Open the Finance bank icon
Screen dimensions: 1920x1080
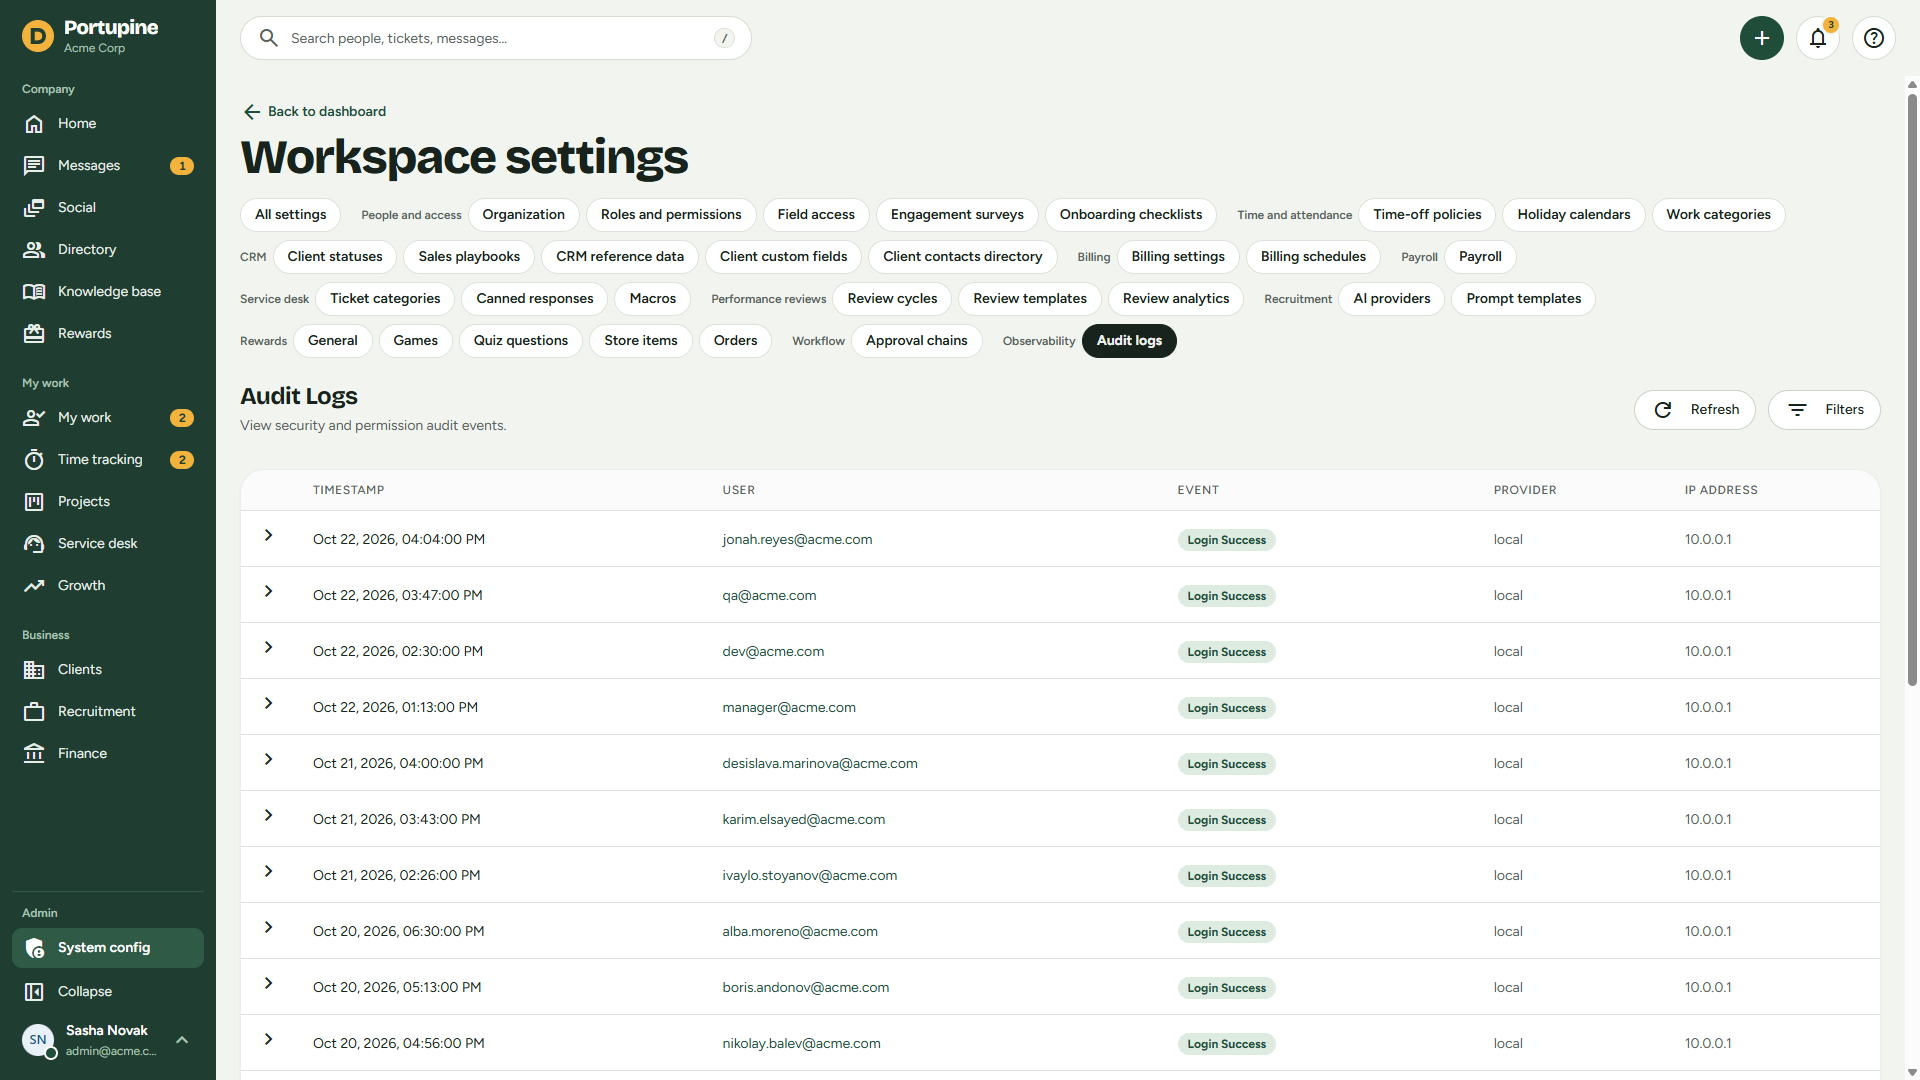tap(34, 754)
